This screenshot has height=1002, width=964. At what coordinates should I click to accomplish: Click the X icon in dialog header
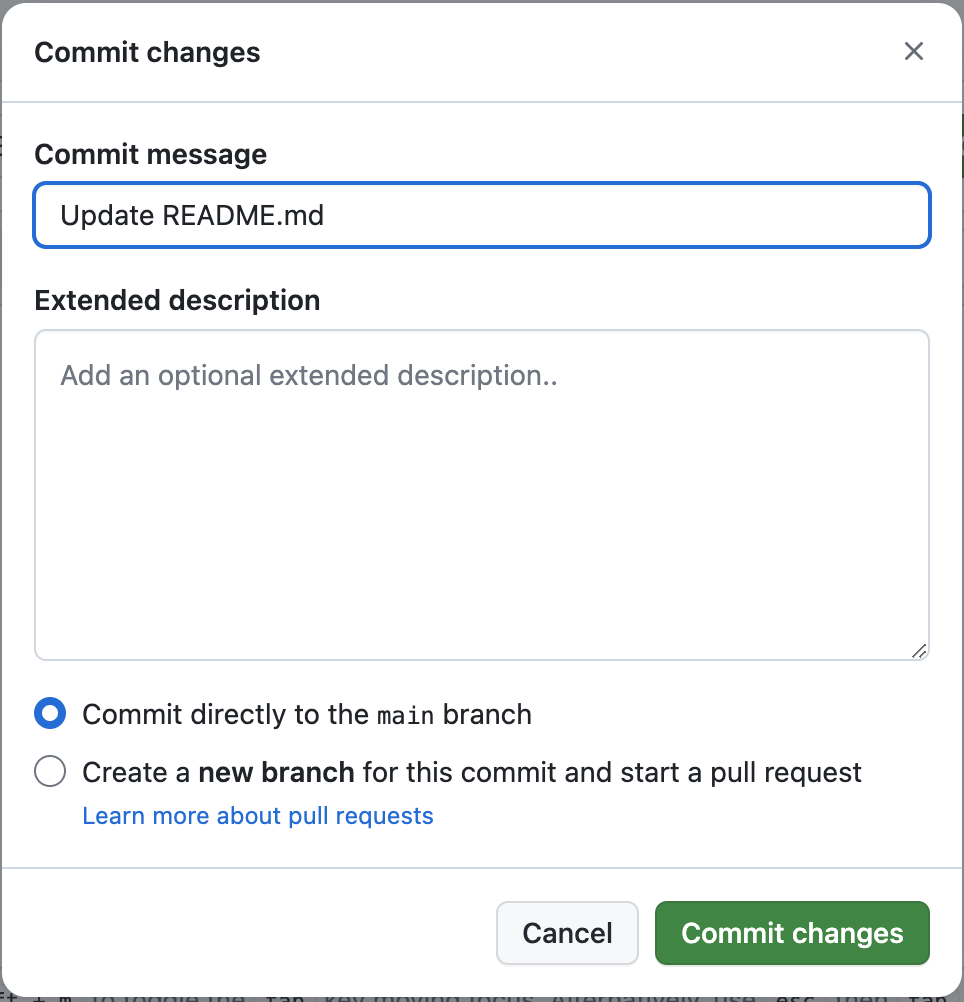tap(913, 51)
